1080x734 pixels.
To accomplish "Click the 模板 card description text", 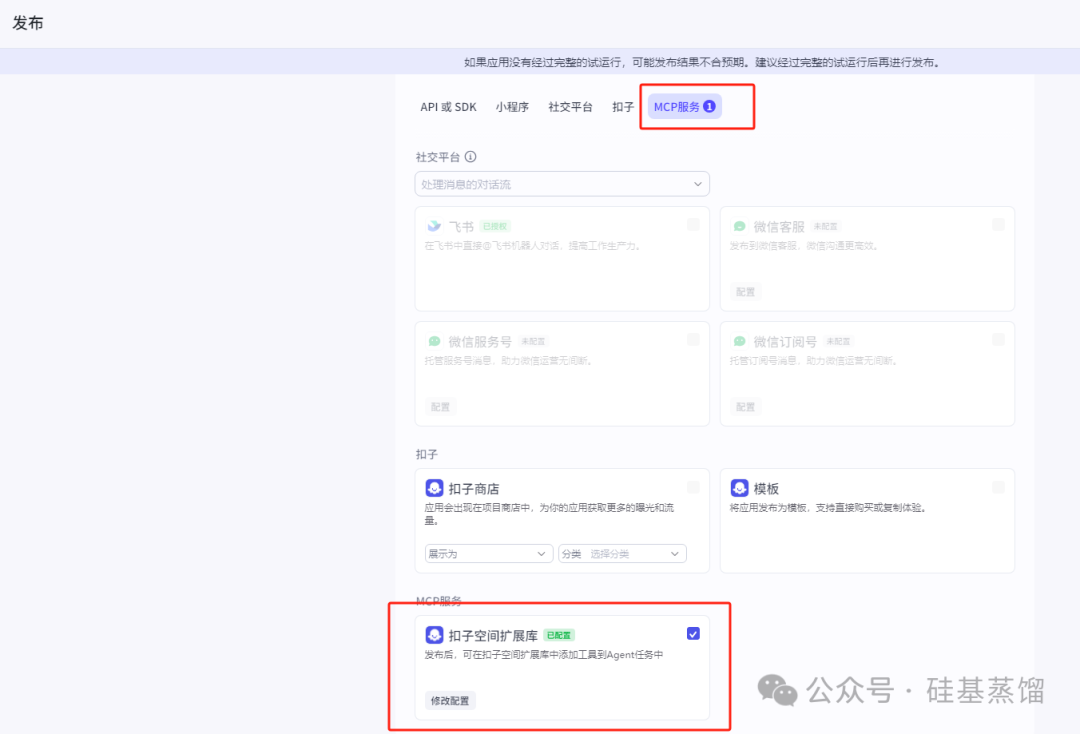I will pos(829,508).
